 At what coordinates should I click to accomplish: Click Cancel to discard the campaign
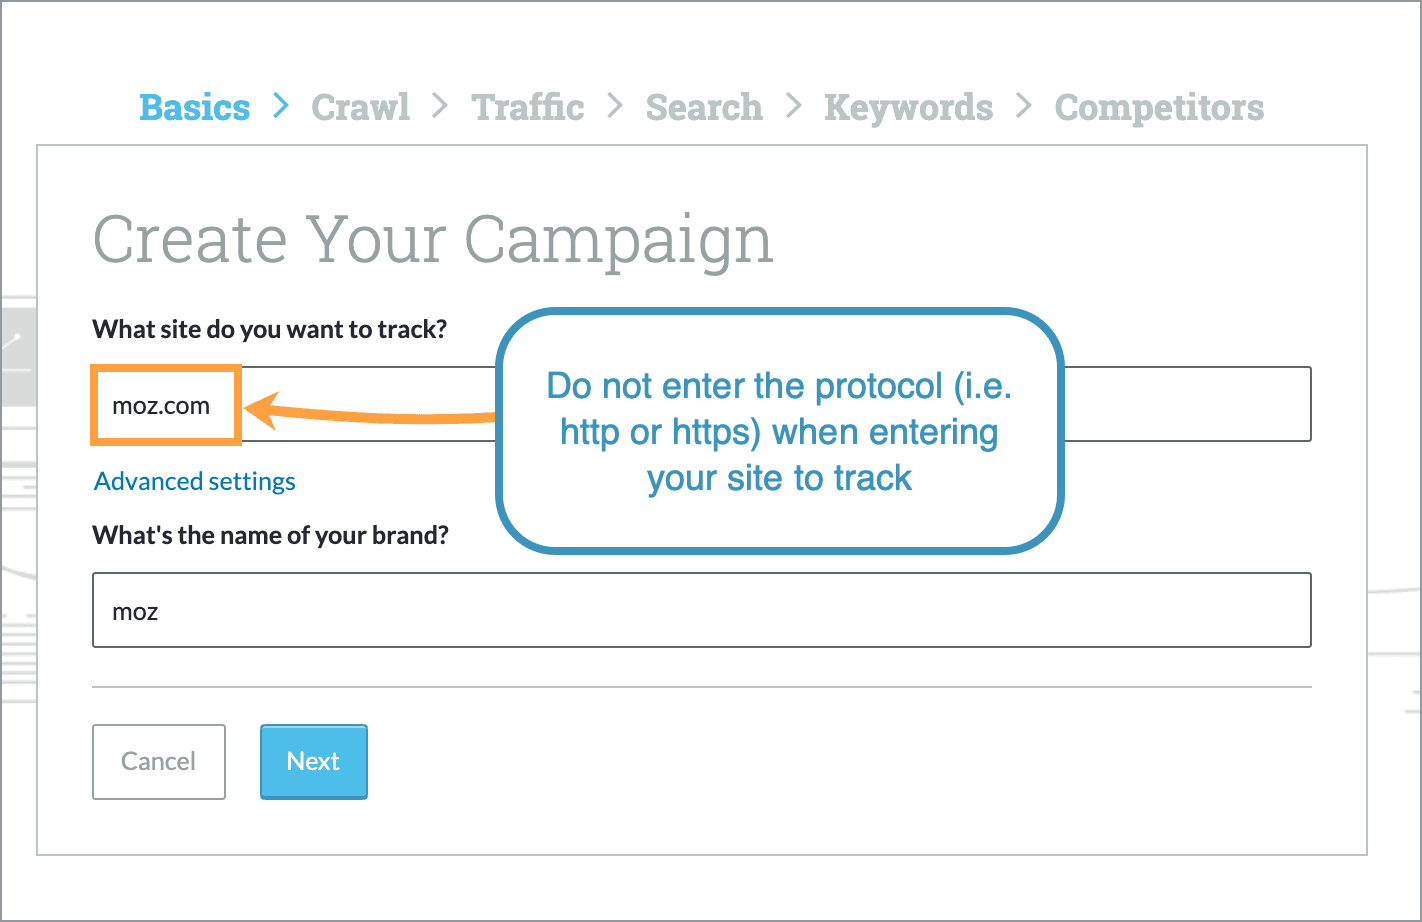[x=158, y=761]
